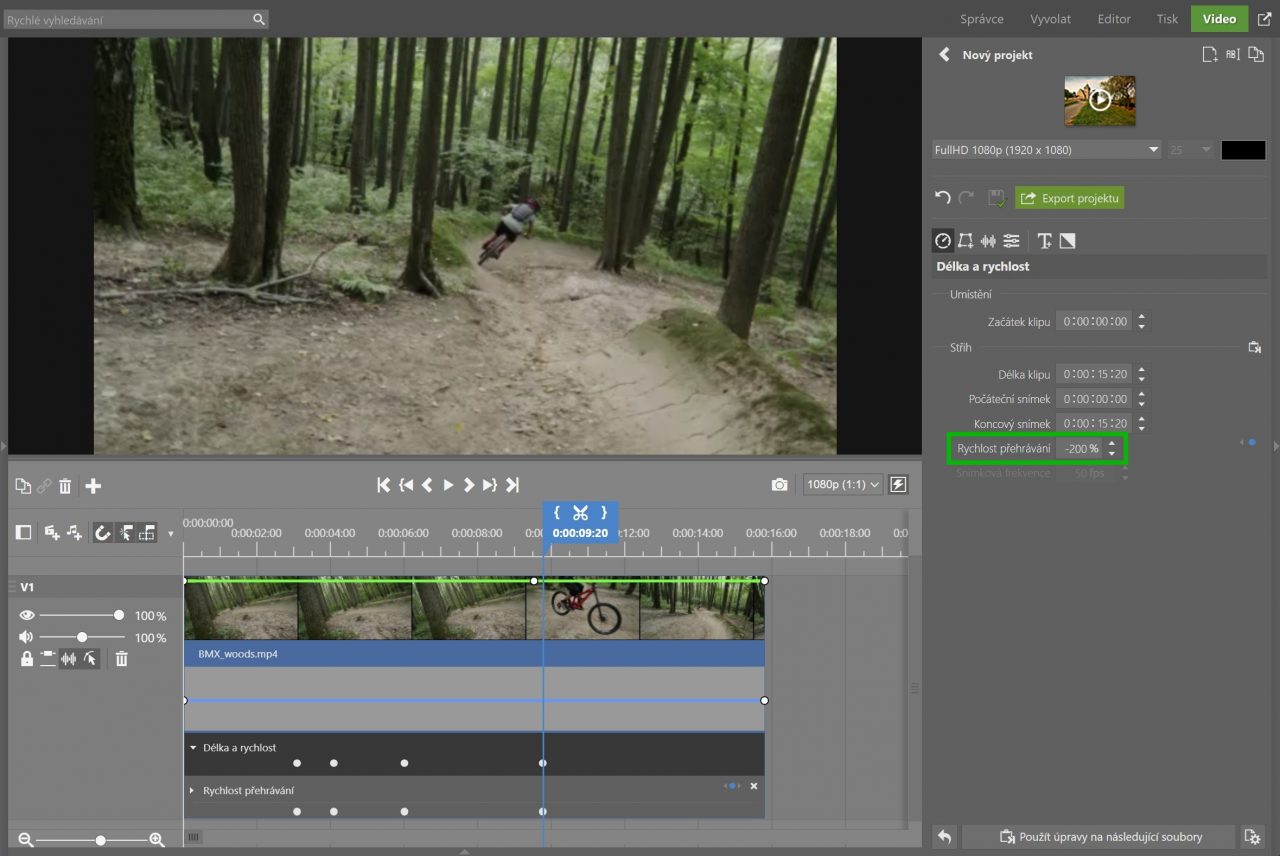Open the 1080p (1:1) preview quality dropdown
The image size is (1280, 856).
tap(844, 485)
